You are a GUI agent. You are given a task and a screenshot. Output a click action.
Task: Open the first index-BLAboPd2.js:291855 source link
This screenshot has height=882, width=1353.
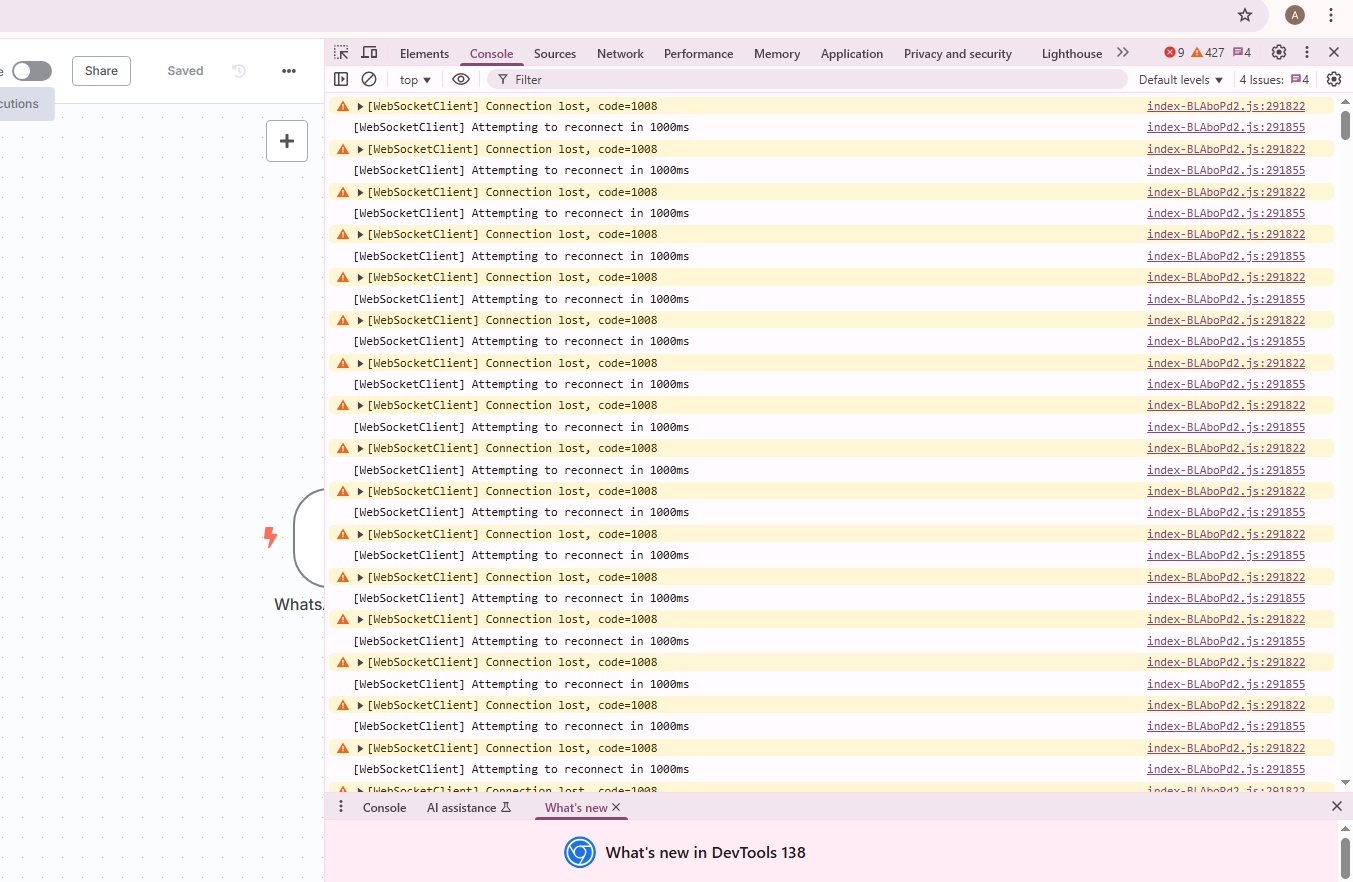coord(1226,127)
